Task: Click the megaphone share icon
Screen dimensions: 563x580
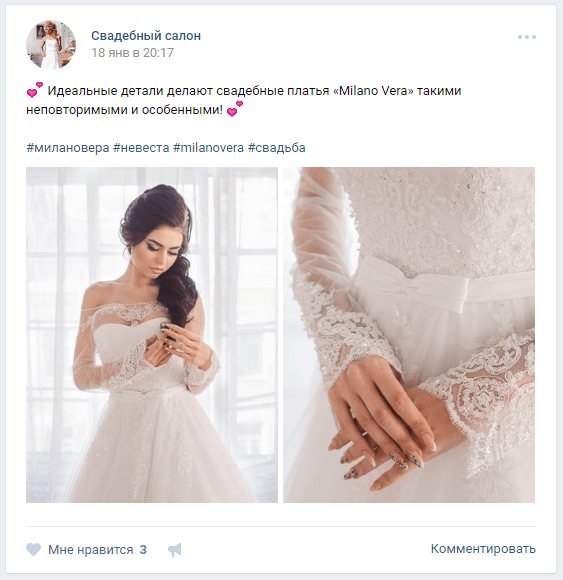Action: click(x=175, y=550)
